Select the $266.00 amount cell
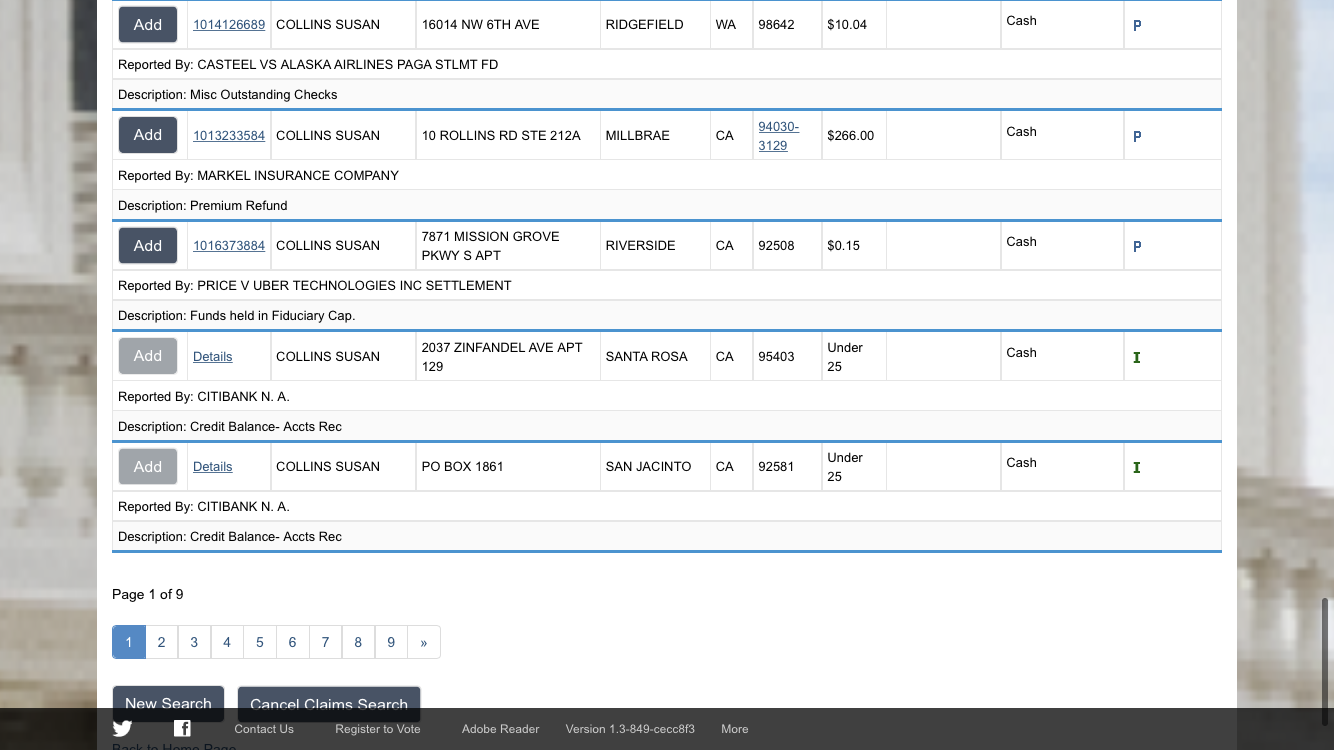The height and width of the screenshot is (750, 1334). tap(854, 135)
